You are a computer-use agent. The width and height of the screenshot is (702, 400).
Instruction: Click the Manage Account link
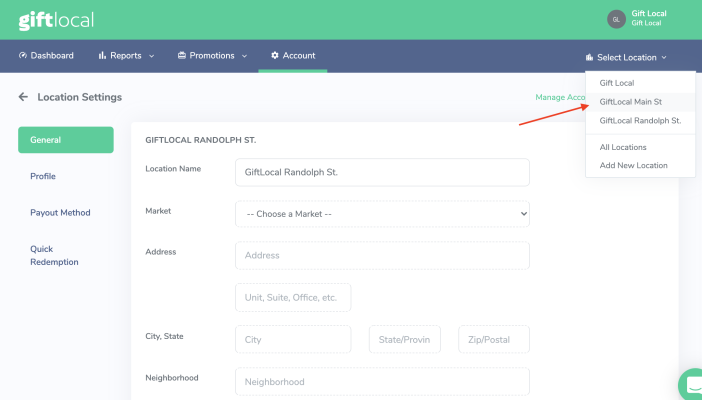(x=561, y=97)
